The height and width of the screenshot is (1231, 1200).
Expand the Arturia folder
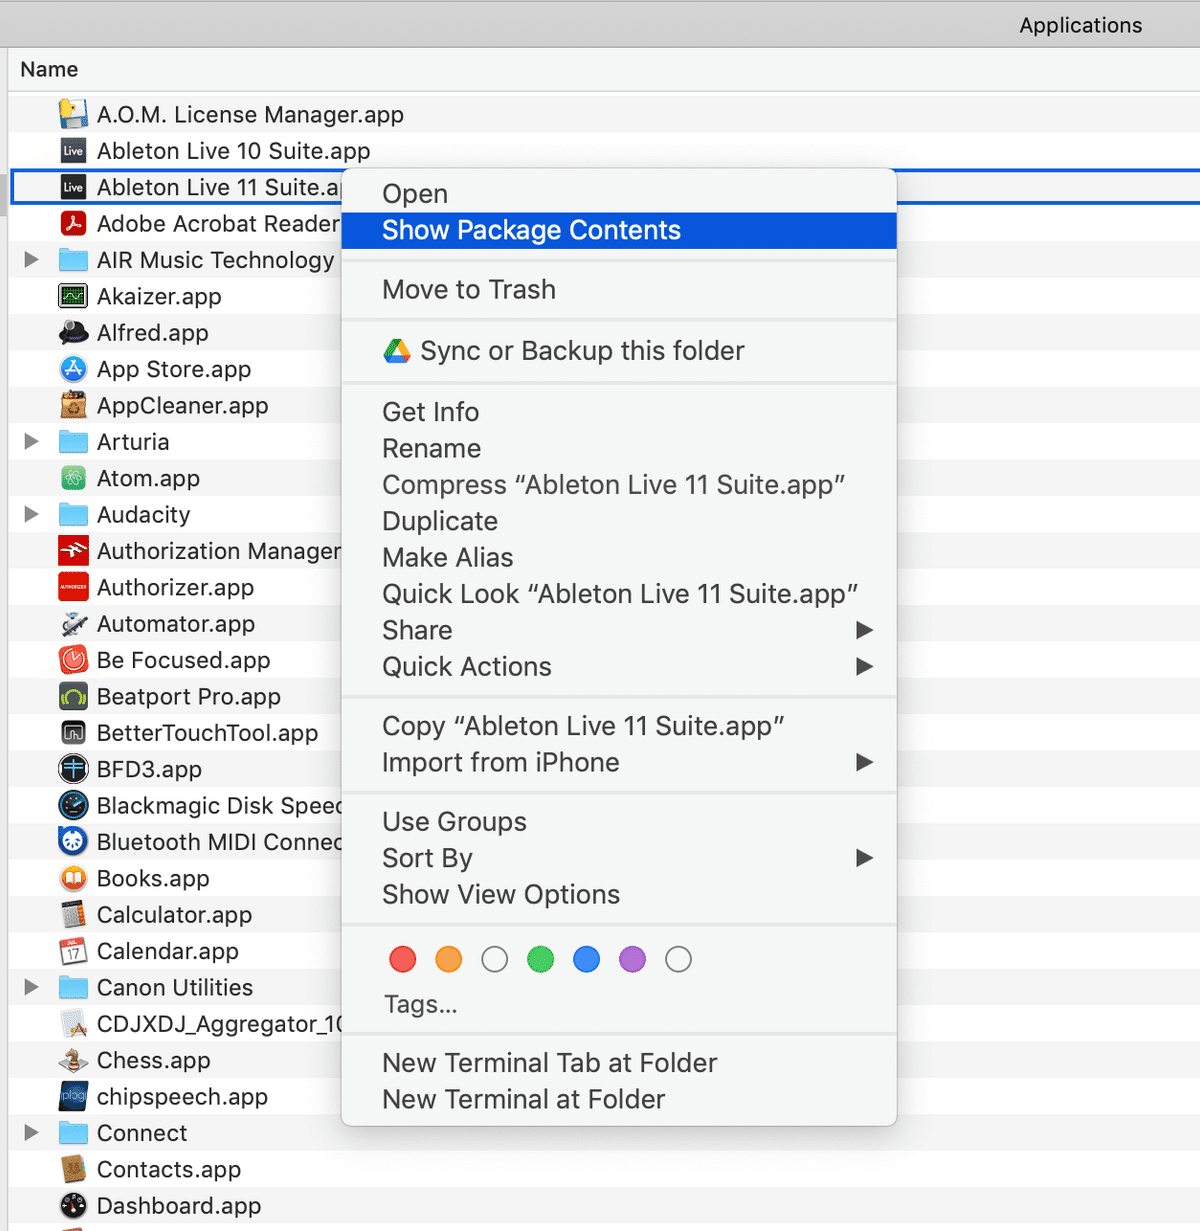(x=32, y=442)
